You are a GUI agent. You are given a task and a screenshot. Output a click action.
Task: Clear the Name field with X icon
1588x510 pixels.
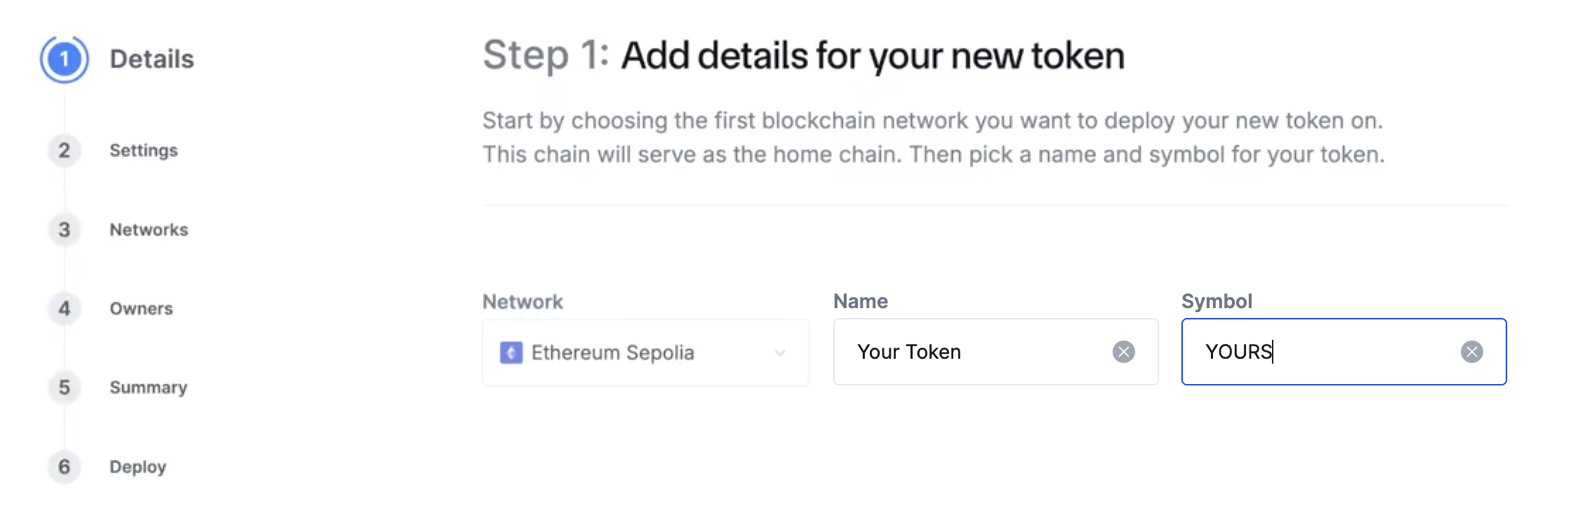1123,352
